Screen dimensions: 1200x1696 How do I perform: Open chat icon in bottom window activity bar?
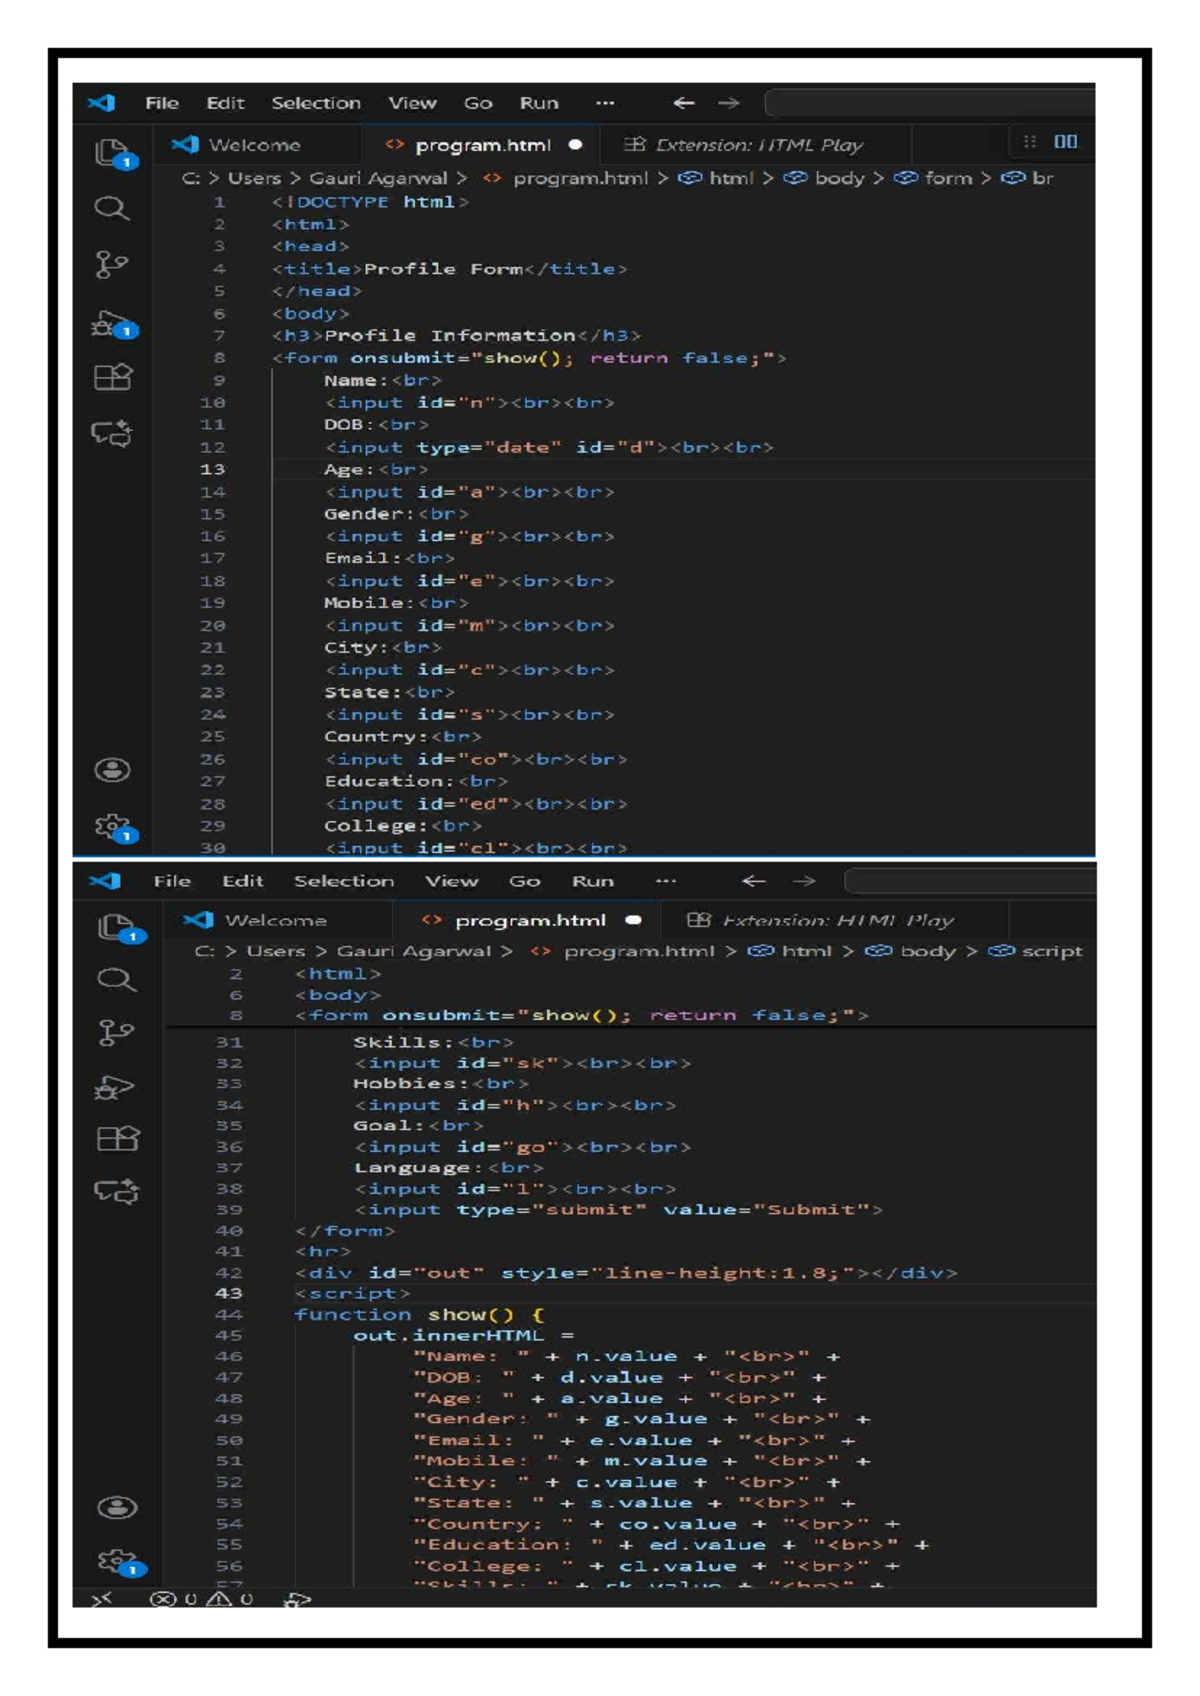[116, 1191]
